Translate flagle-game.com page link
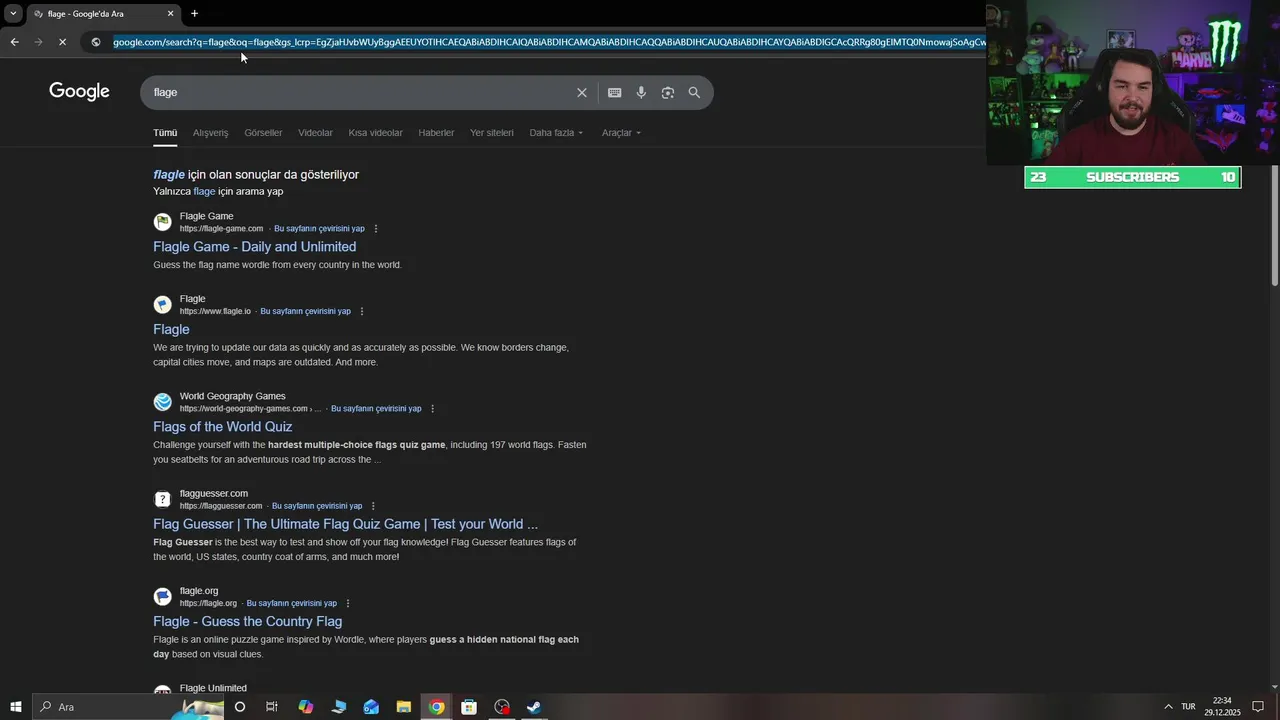The image size is (1280, 720). 319,229
